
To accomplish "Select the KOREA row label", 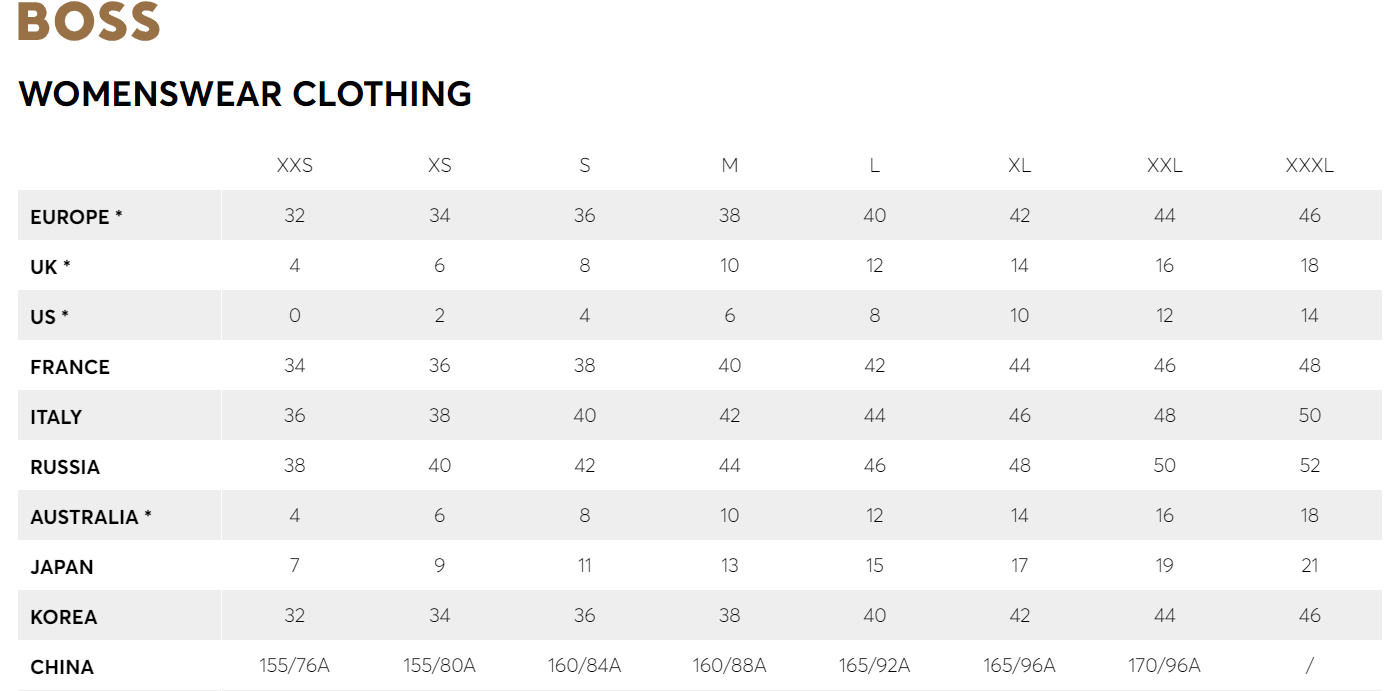I will coord(64,617).
